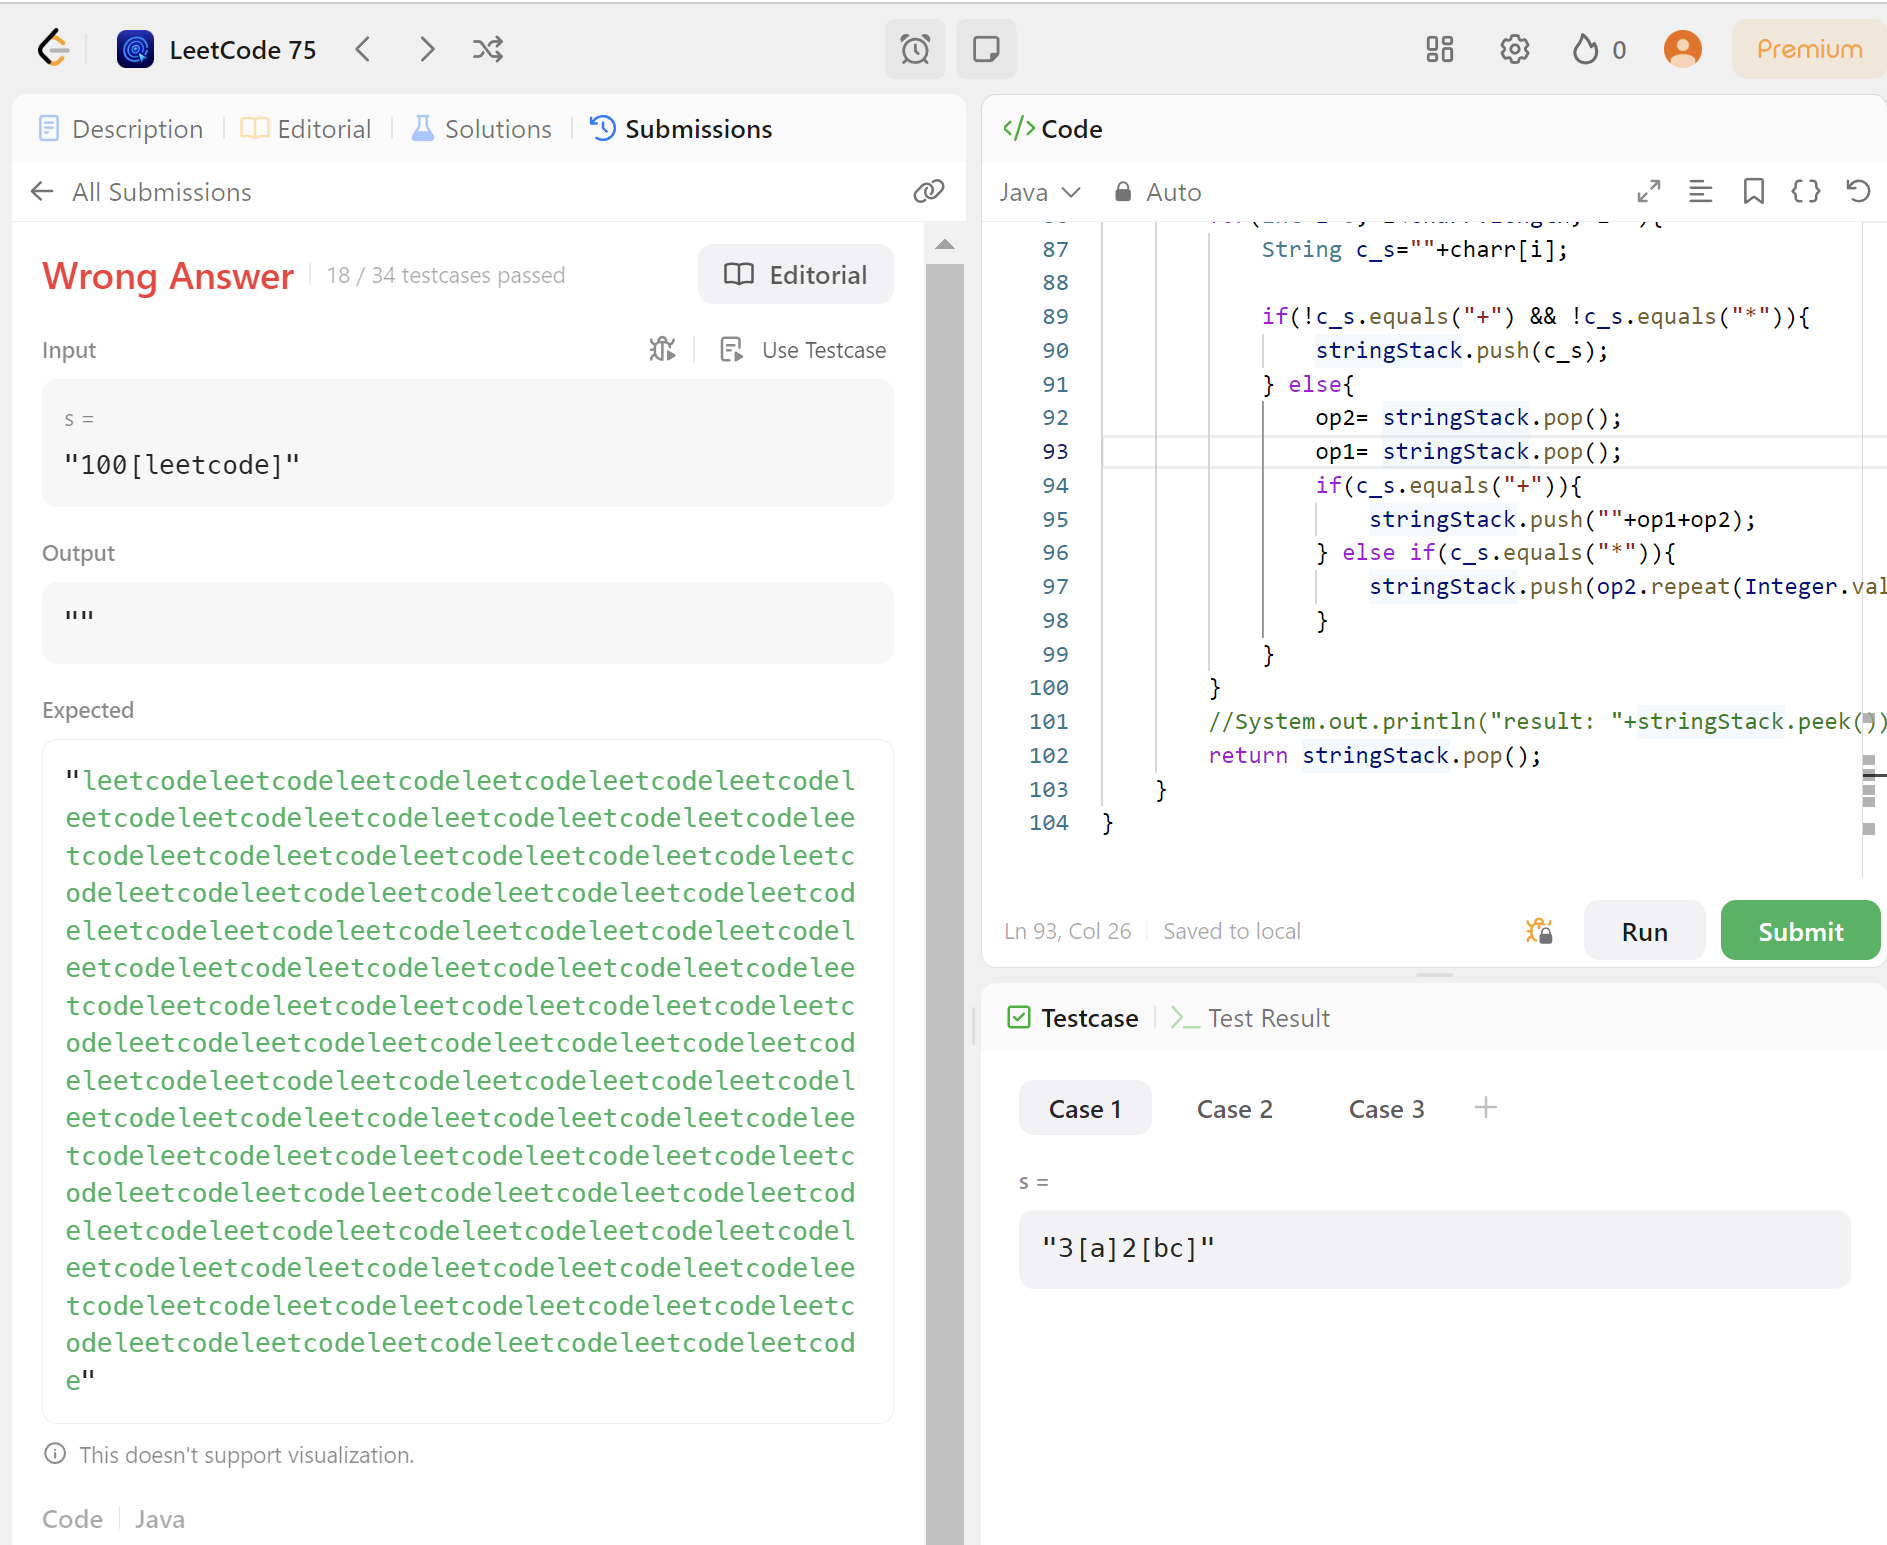Check the streak flame counter

point(1599,49)
